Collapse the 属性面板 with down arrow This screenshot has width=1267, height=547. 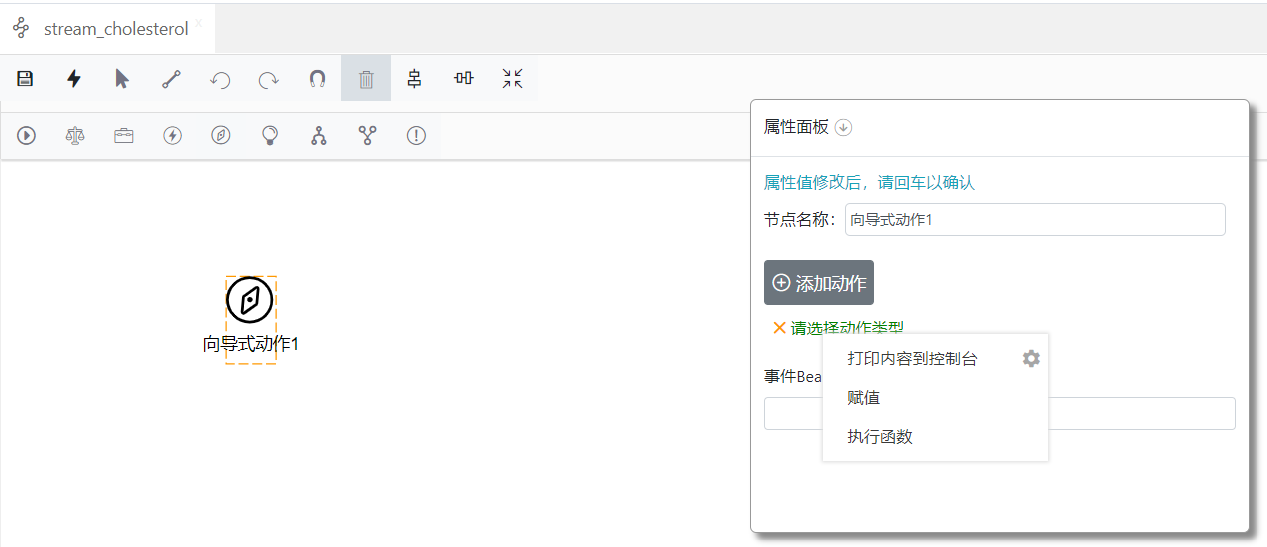point(843,127)
